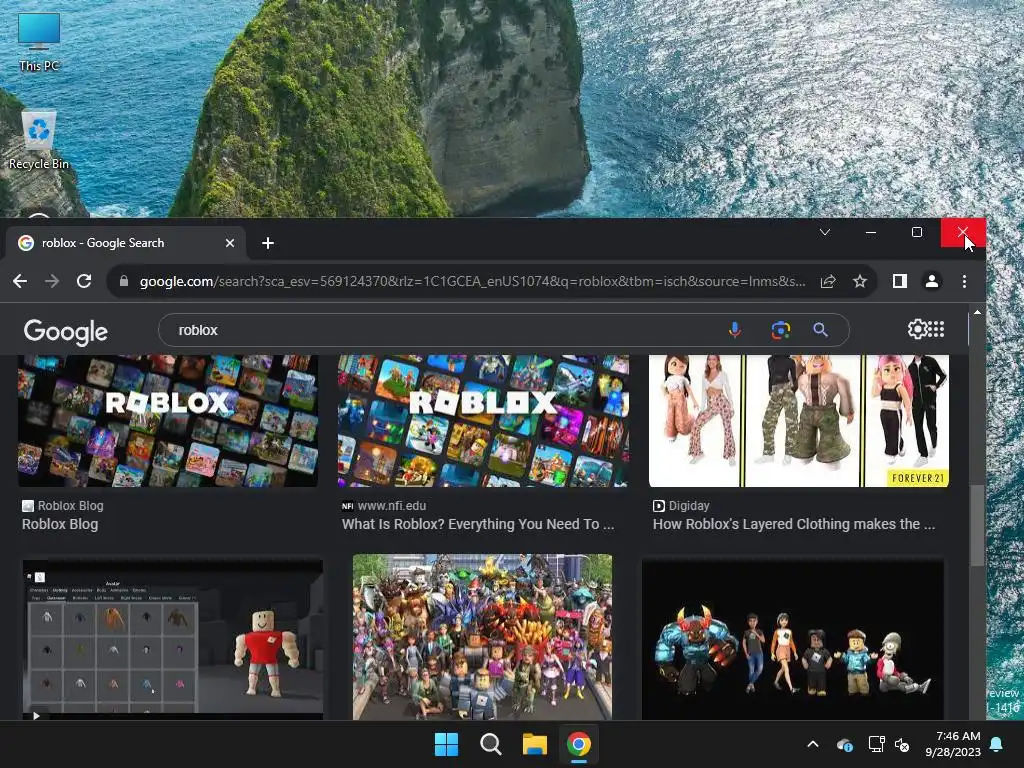Open the crowd of Roblox characters thumbnail
The height and width of the screenshot is (768, 1024).
tap(483, 637)
